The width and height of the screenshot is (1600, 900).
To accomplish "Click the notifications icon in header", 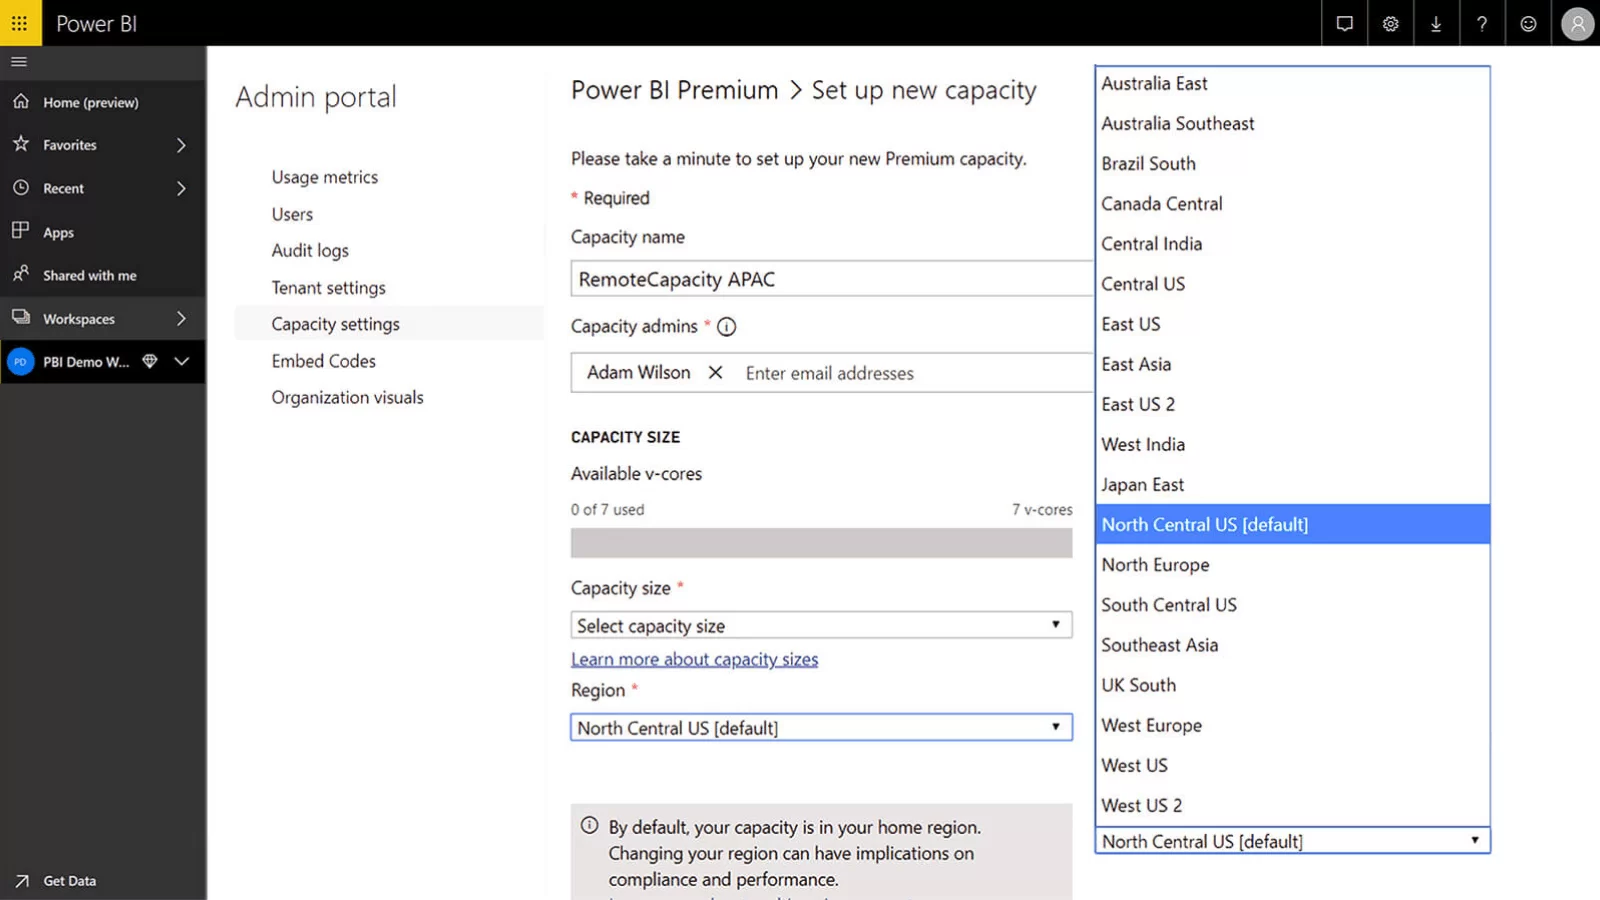I will tap(1344, 23).
